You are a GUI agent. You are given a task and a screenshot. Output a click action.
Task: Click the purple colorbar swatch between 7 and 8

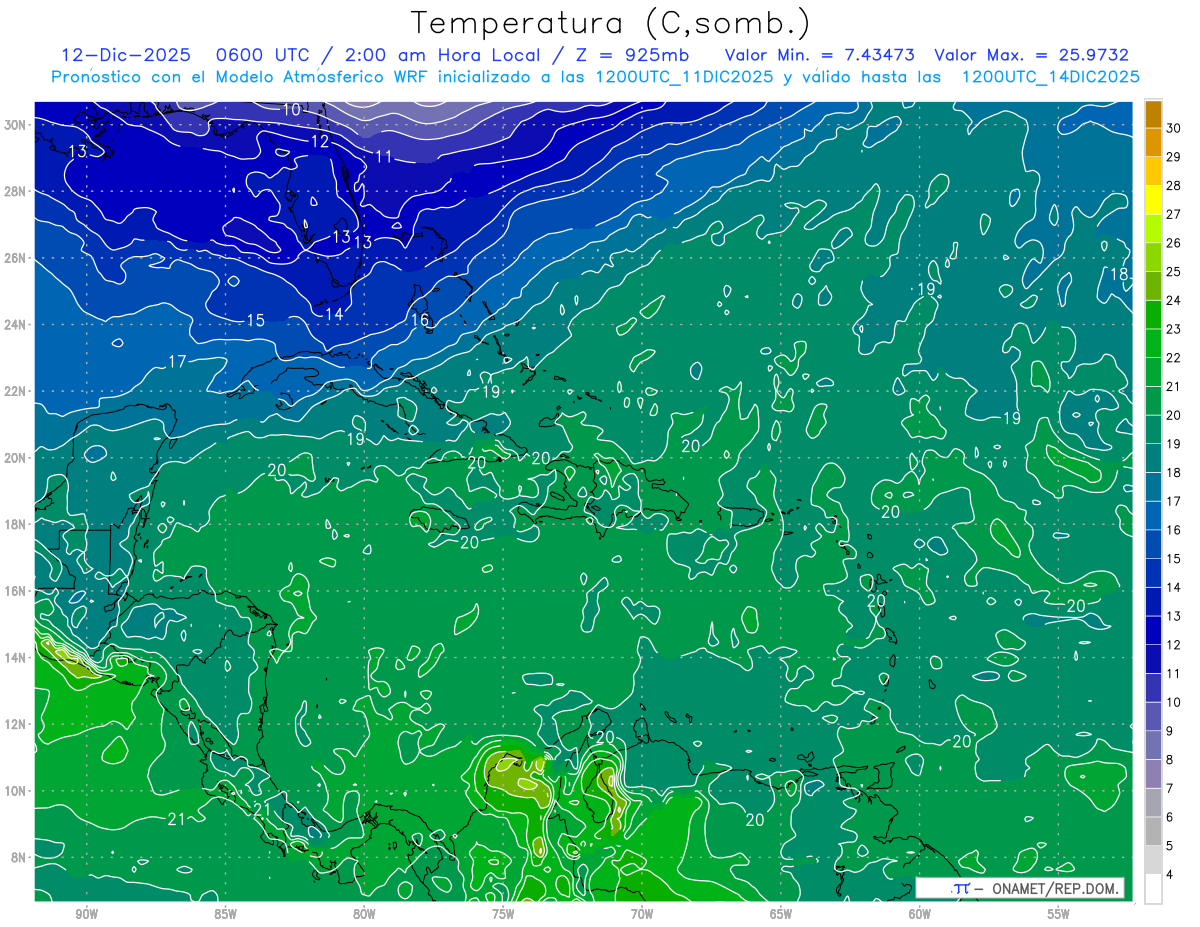point(1153,774)
